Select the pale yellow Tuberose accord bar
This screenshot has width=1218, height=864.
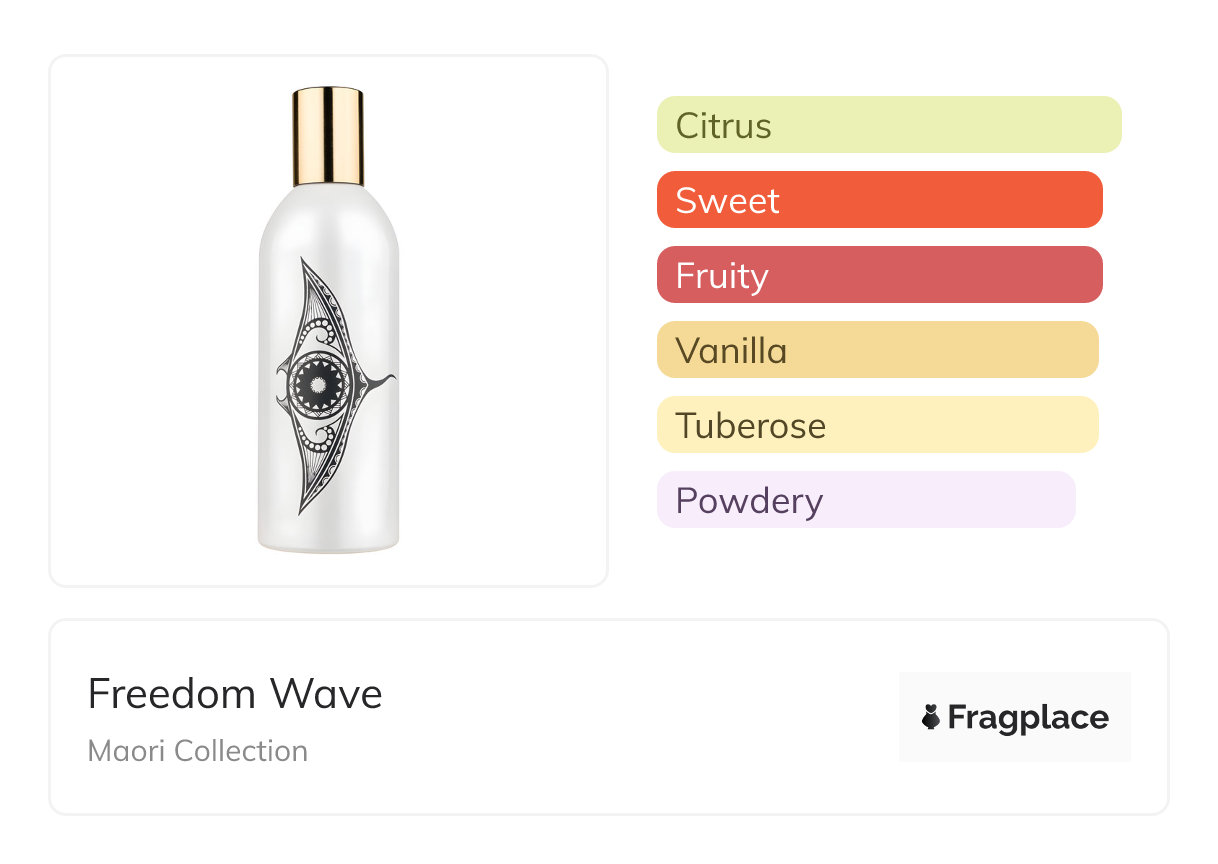point(877,425)
